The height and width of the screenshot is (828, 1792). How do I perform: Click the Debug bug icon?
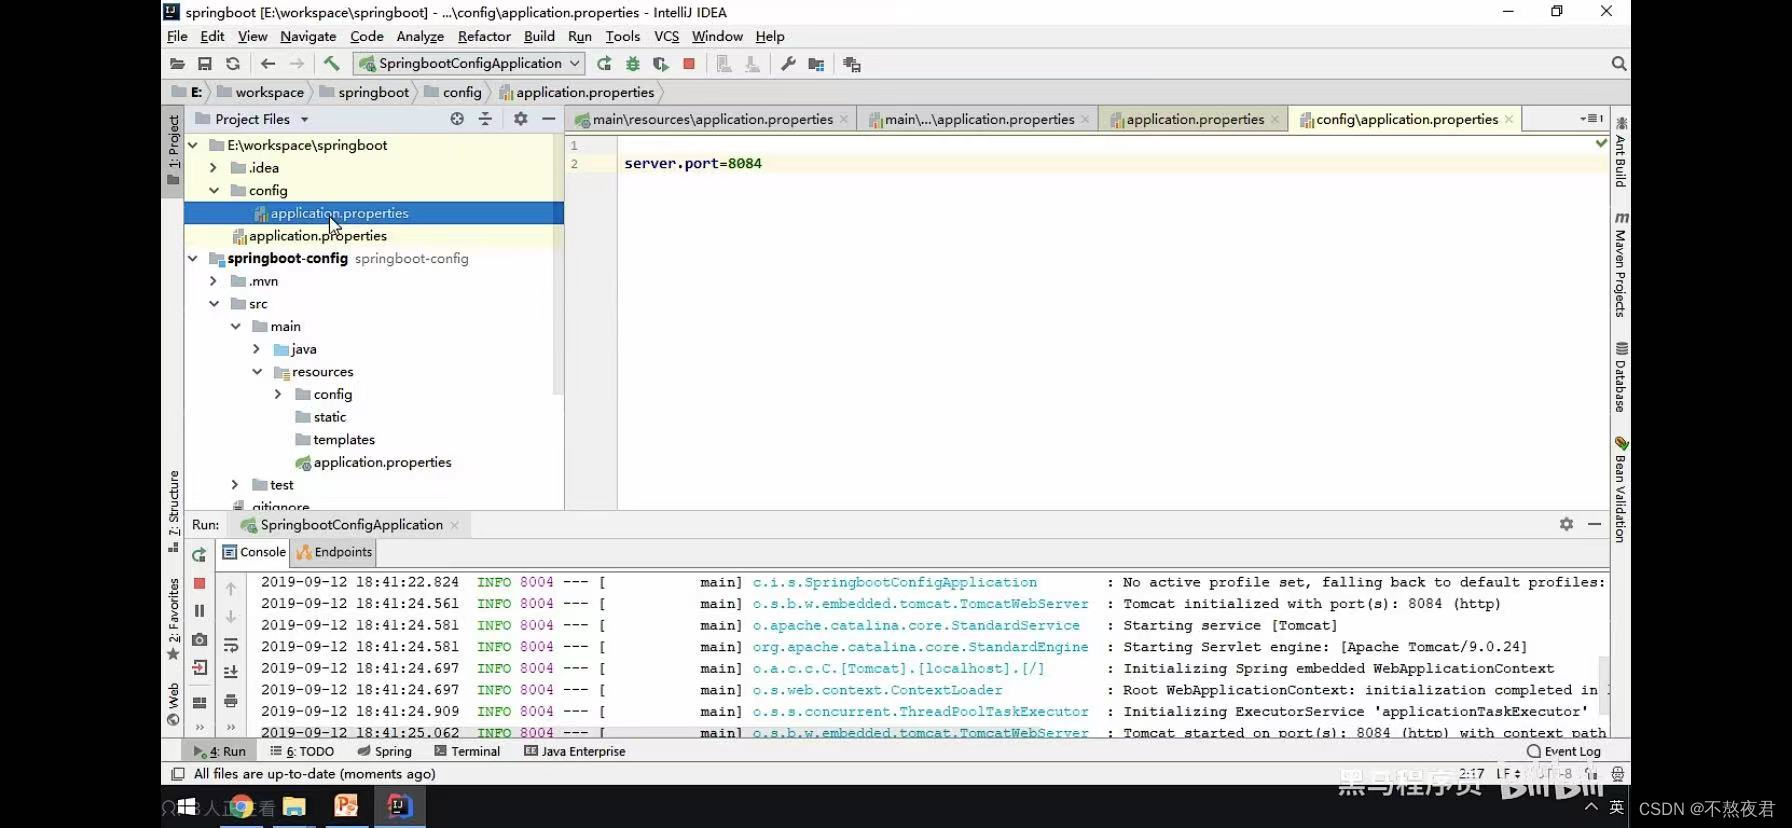pyautogui.click(x=632, y=64)
